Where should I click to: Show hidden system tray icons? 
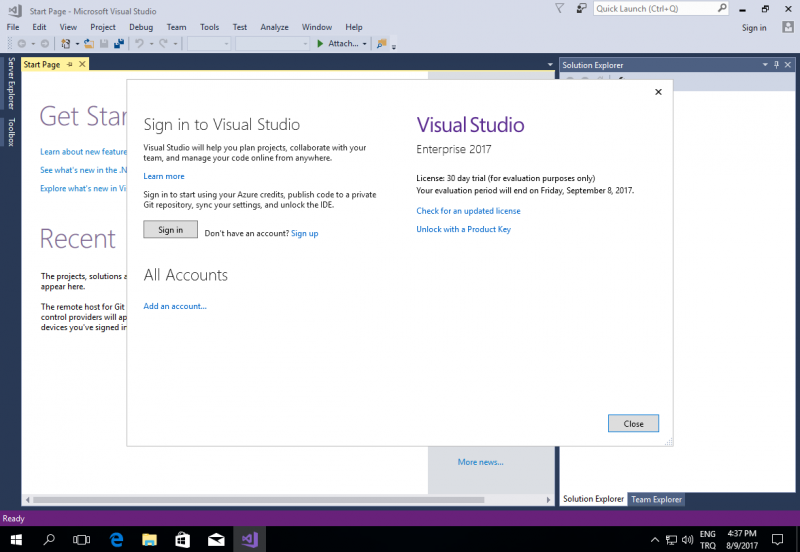(x=655, y=540)
